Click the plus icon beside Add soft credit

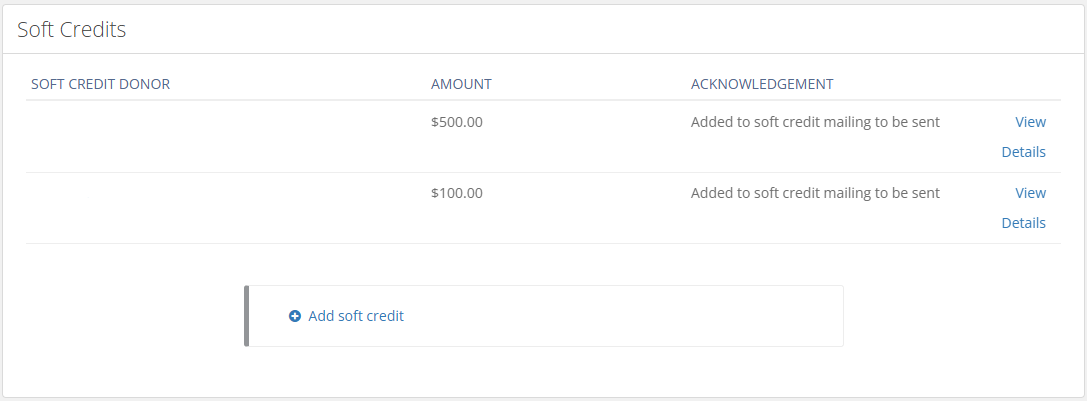click(295, 316)
